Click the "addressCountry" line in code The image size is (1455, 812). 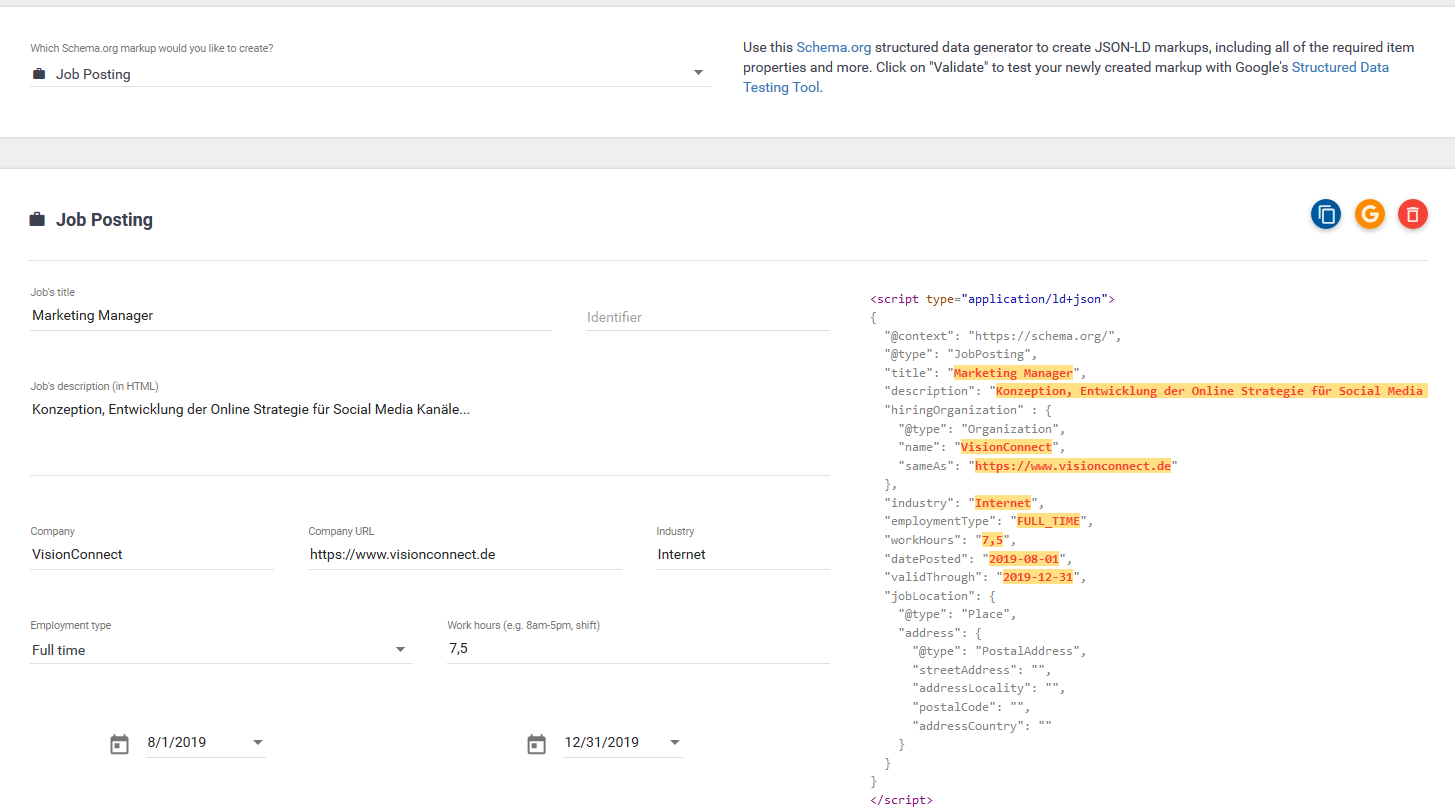click(981, 726)
